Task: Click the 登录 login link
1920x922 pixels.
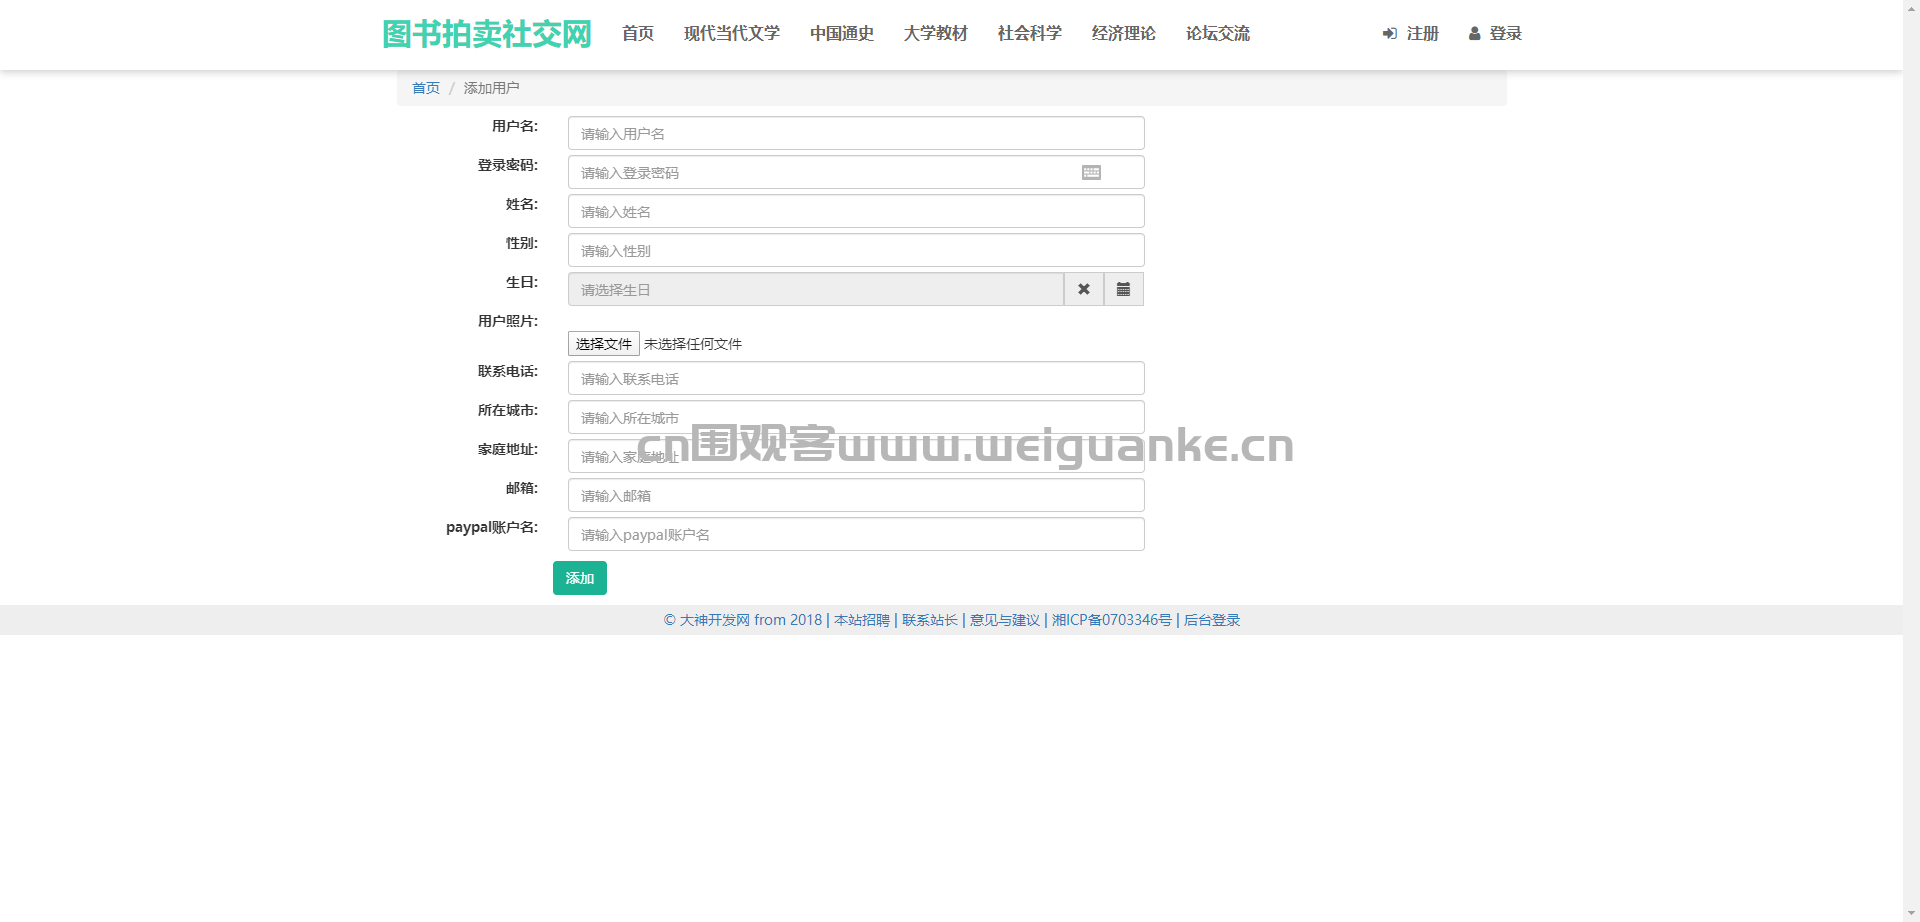Action: (1505, 34)
